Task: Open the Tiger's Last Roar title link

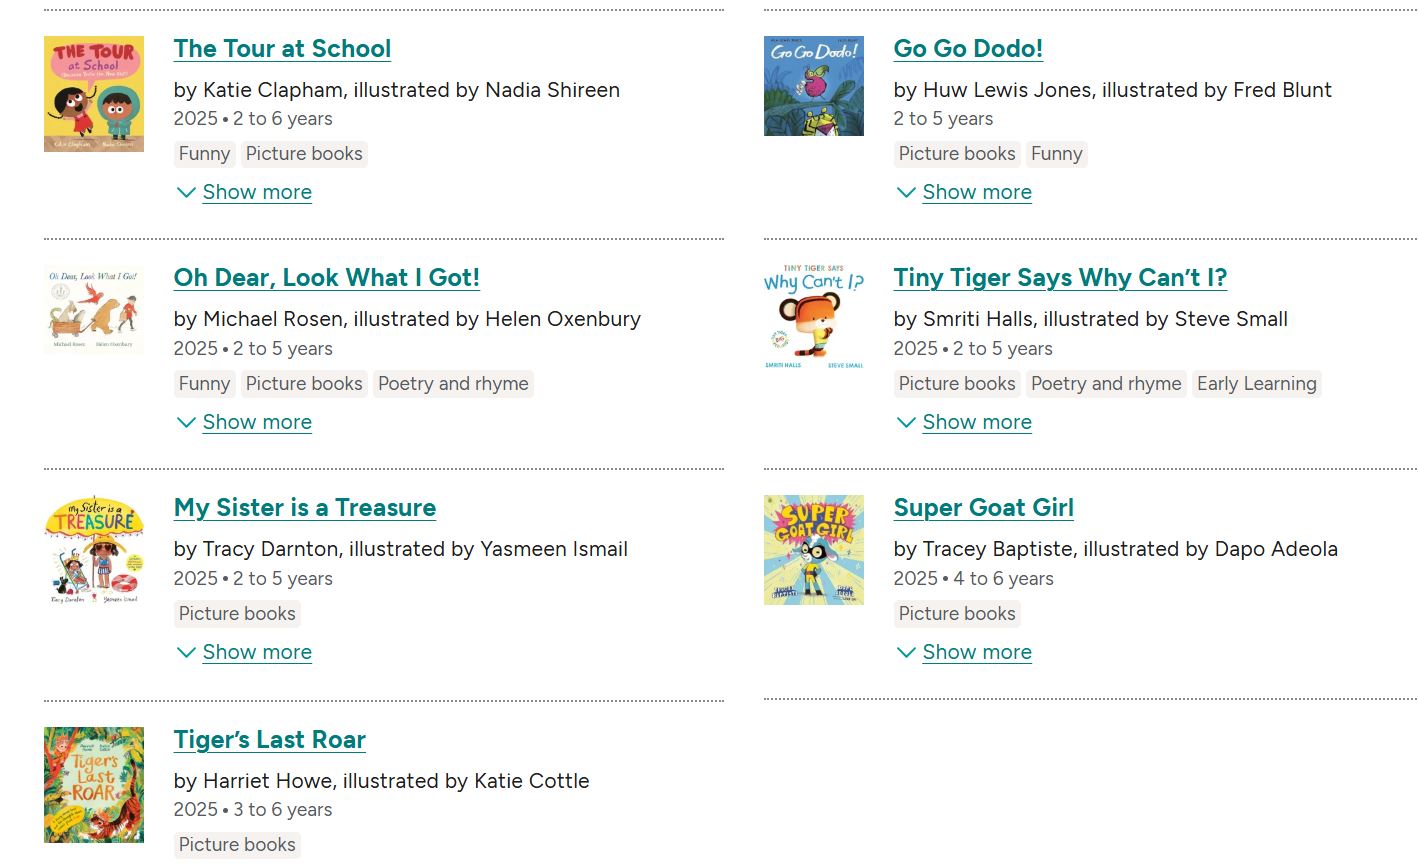Action: coord(269,740)
